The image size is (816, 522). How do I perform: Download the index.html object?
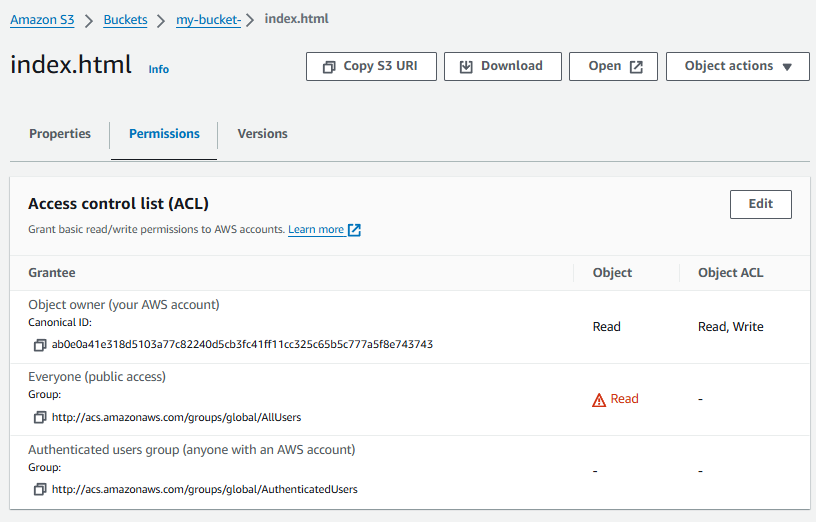(503, 66)
